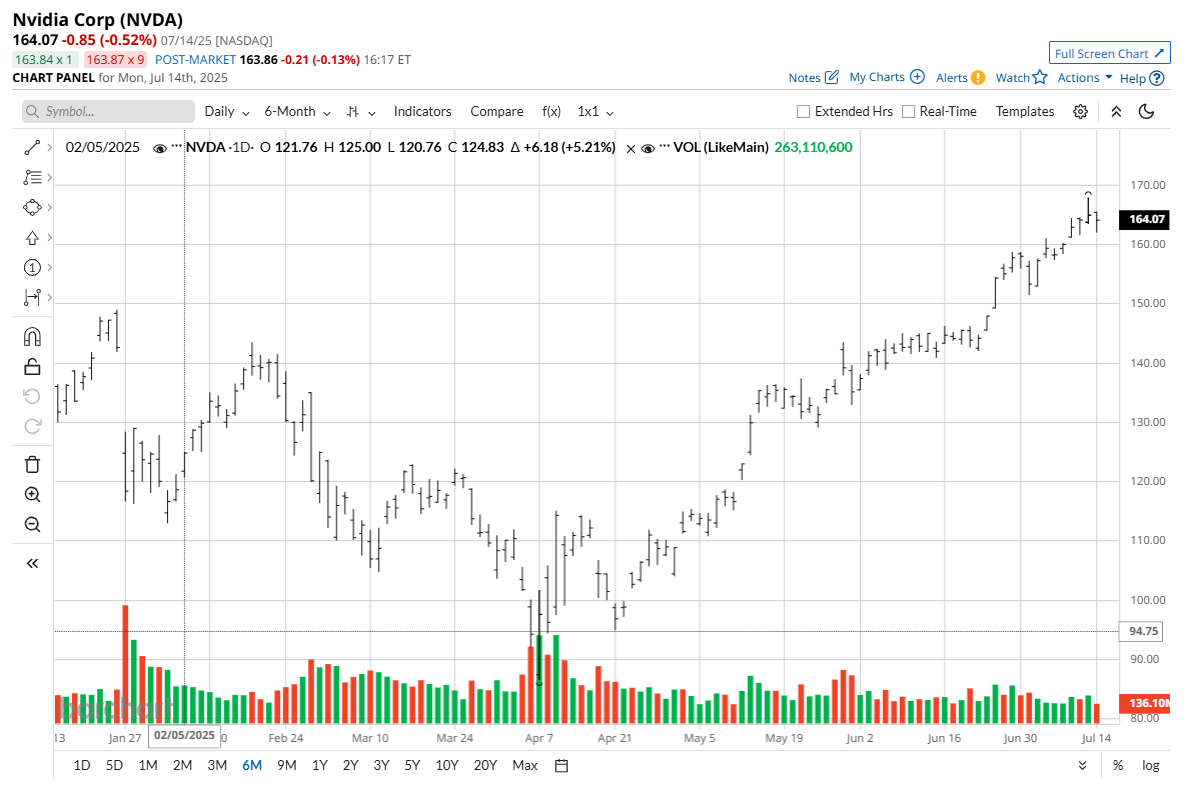Screen dimensions: 1198x791
Task: Open chart settings gear
Action: pos(1080,112)
